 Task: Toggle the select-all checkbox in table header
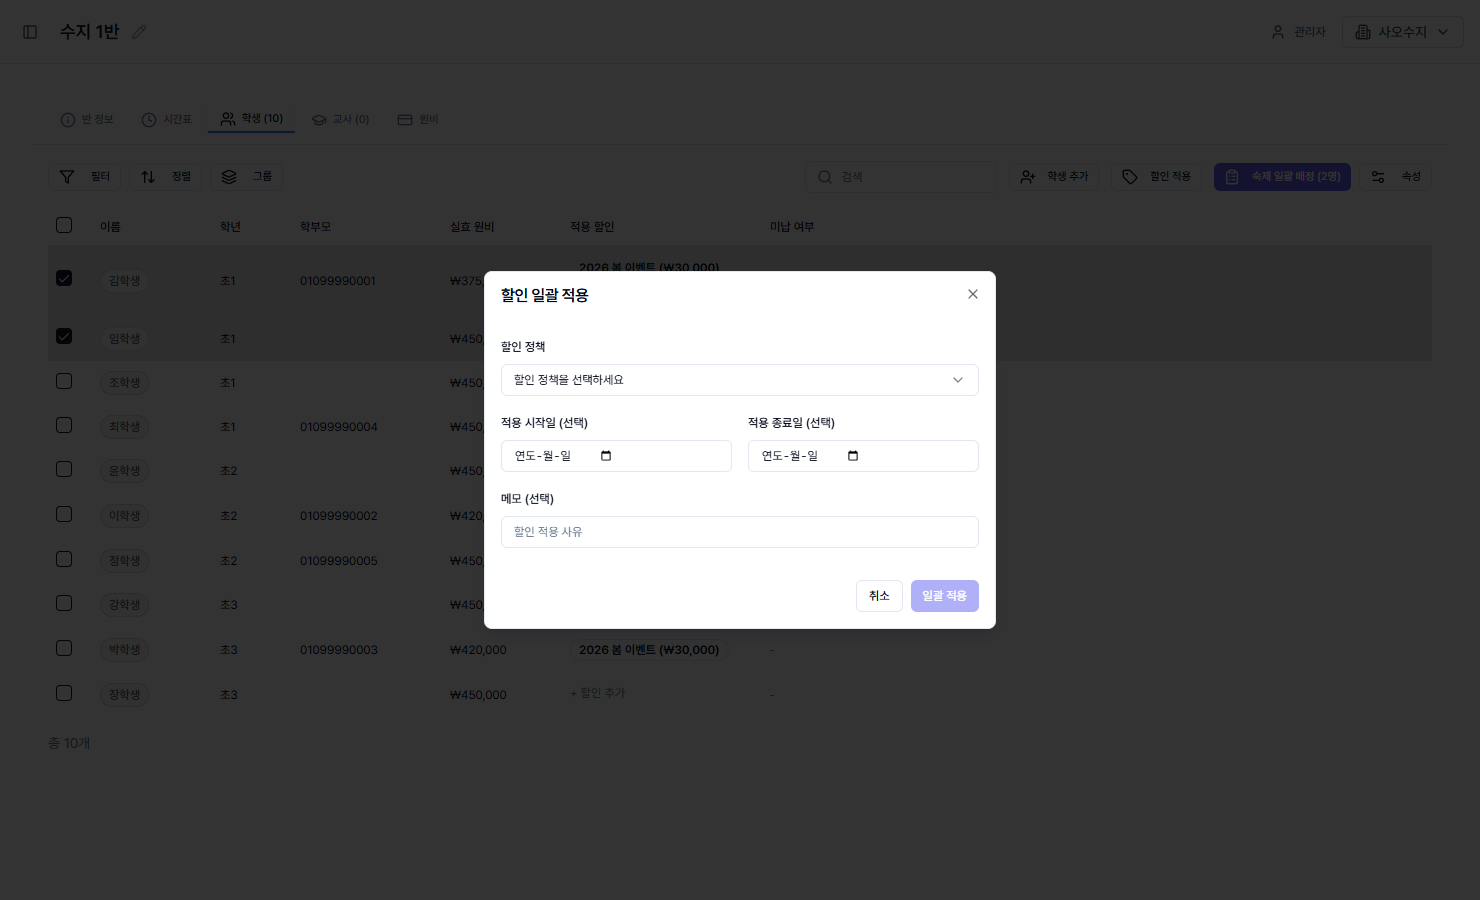tap(64, 225)
